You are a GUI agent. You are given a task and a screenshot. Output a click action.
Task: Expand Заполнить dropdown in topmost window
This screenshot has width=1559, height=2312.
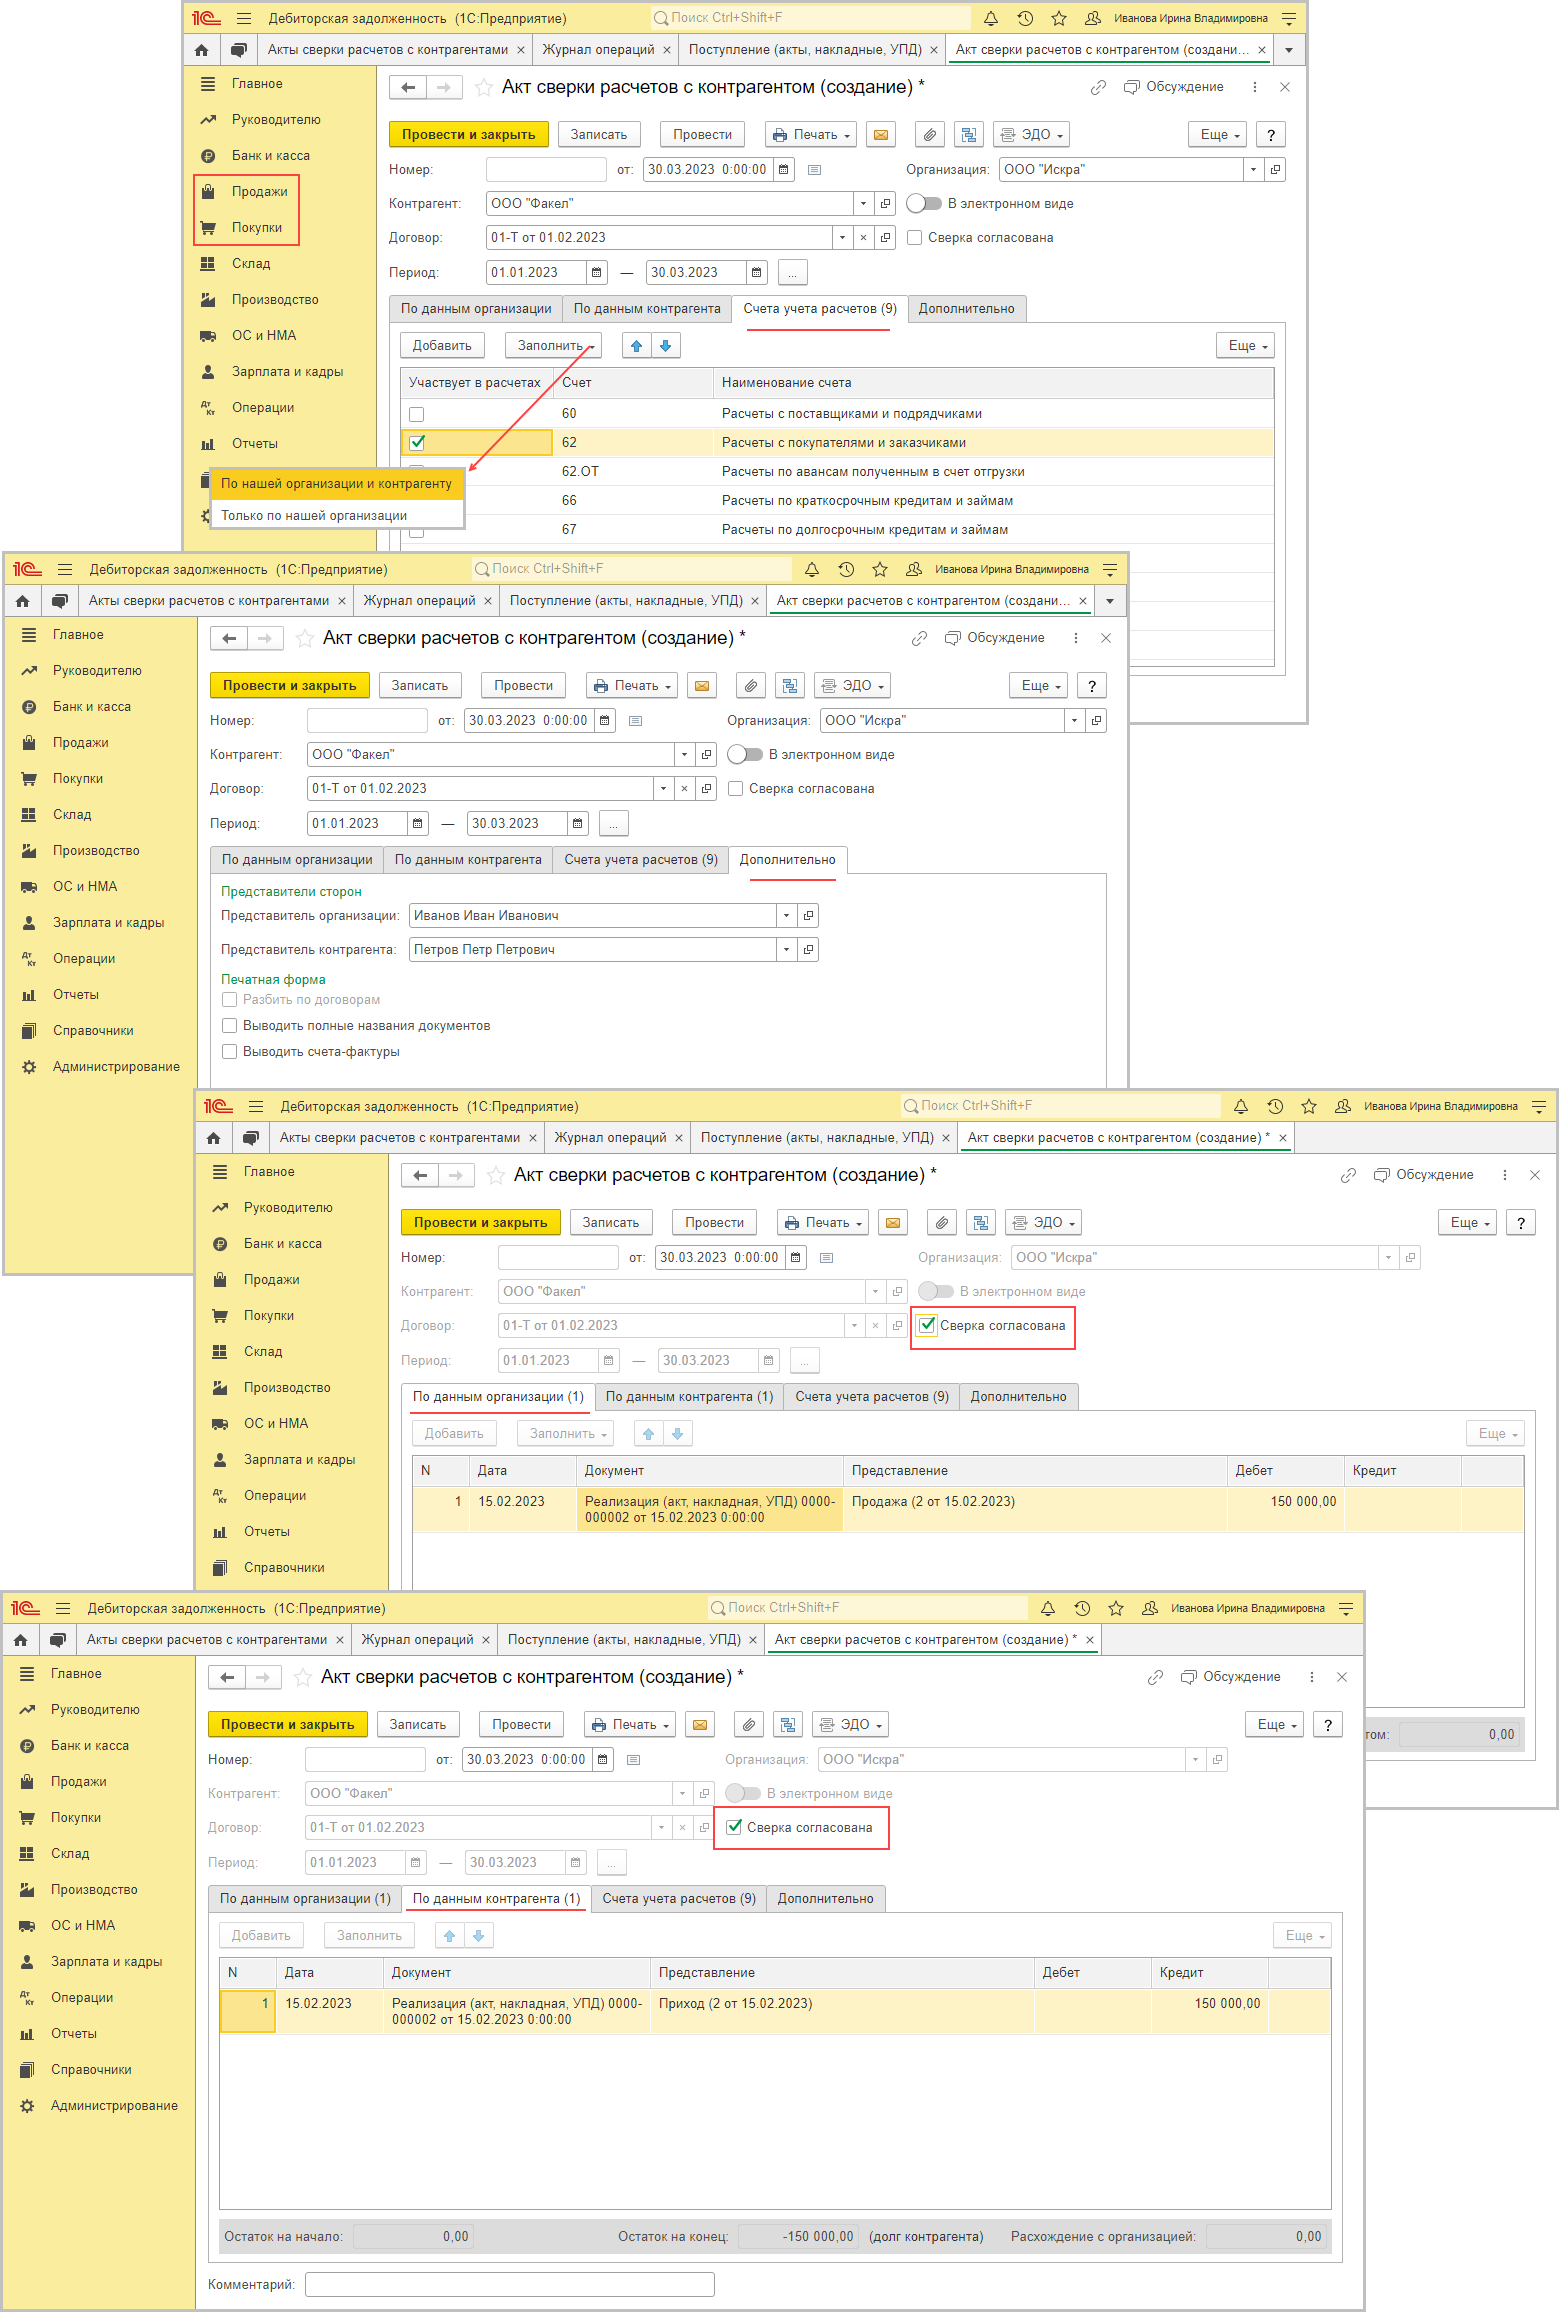553,346
